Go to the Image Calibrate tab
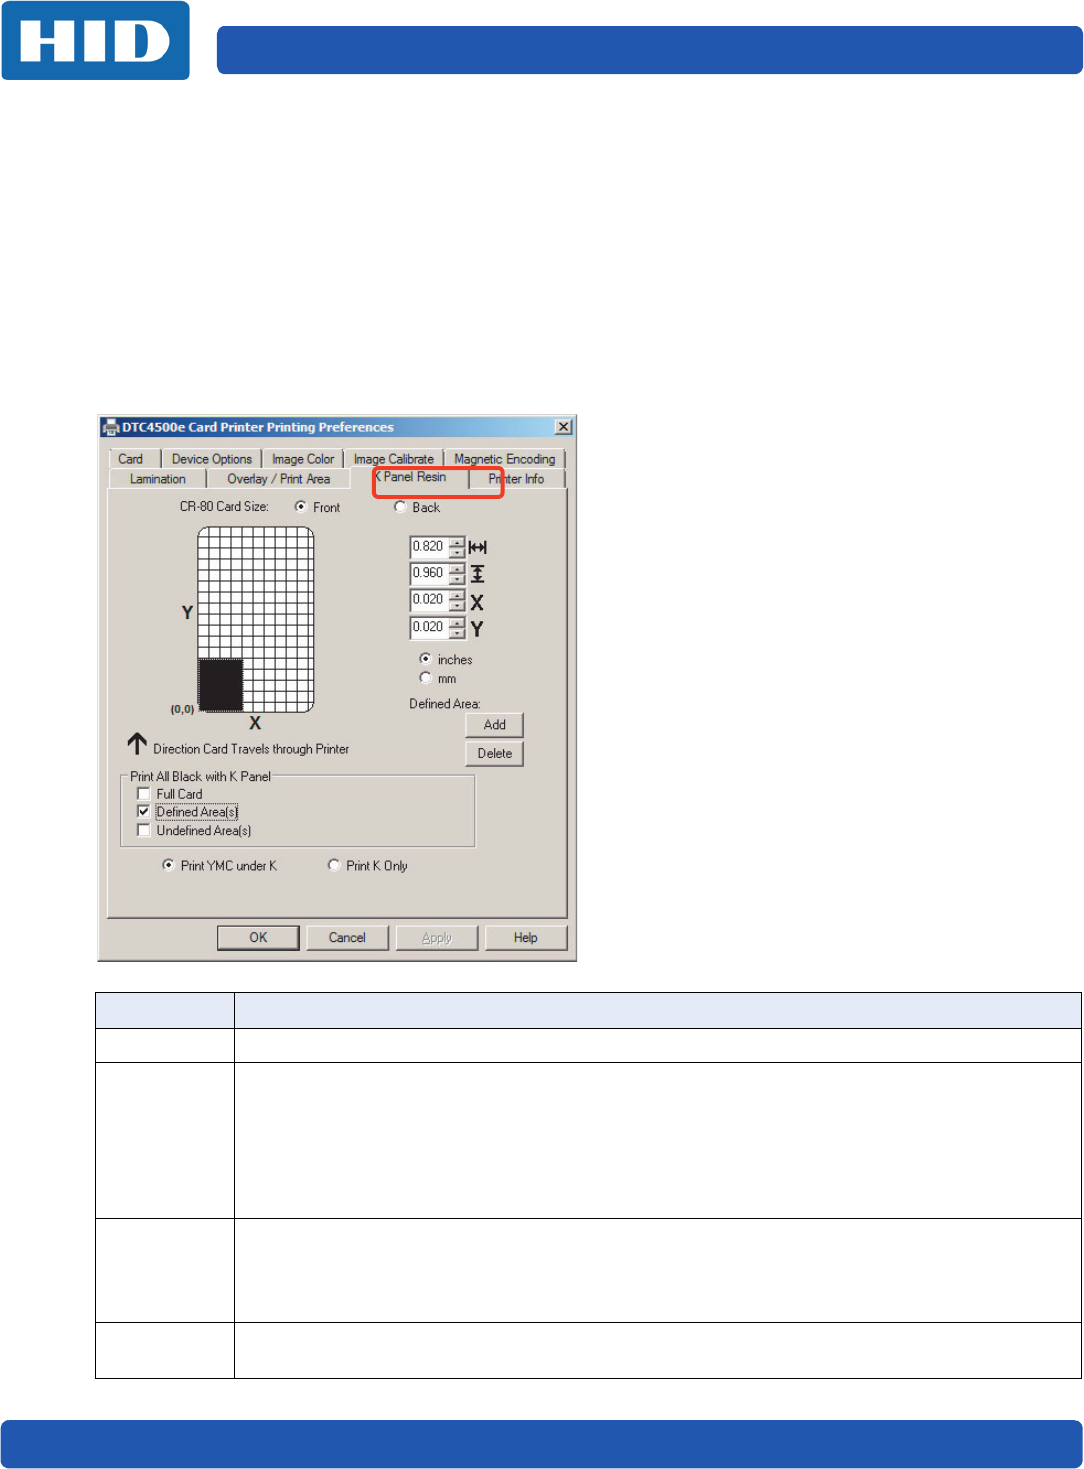 (394, 459)
